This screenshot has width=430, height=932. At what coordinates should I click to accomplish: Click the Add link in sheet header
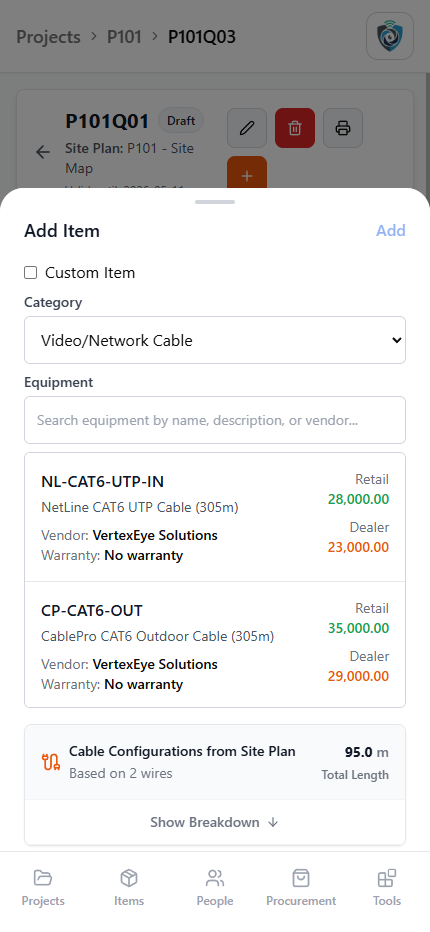(x=391, y=231)
